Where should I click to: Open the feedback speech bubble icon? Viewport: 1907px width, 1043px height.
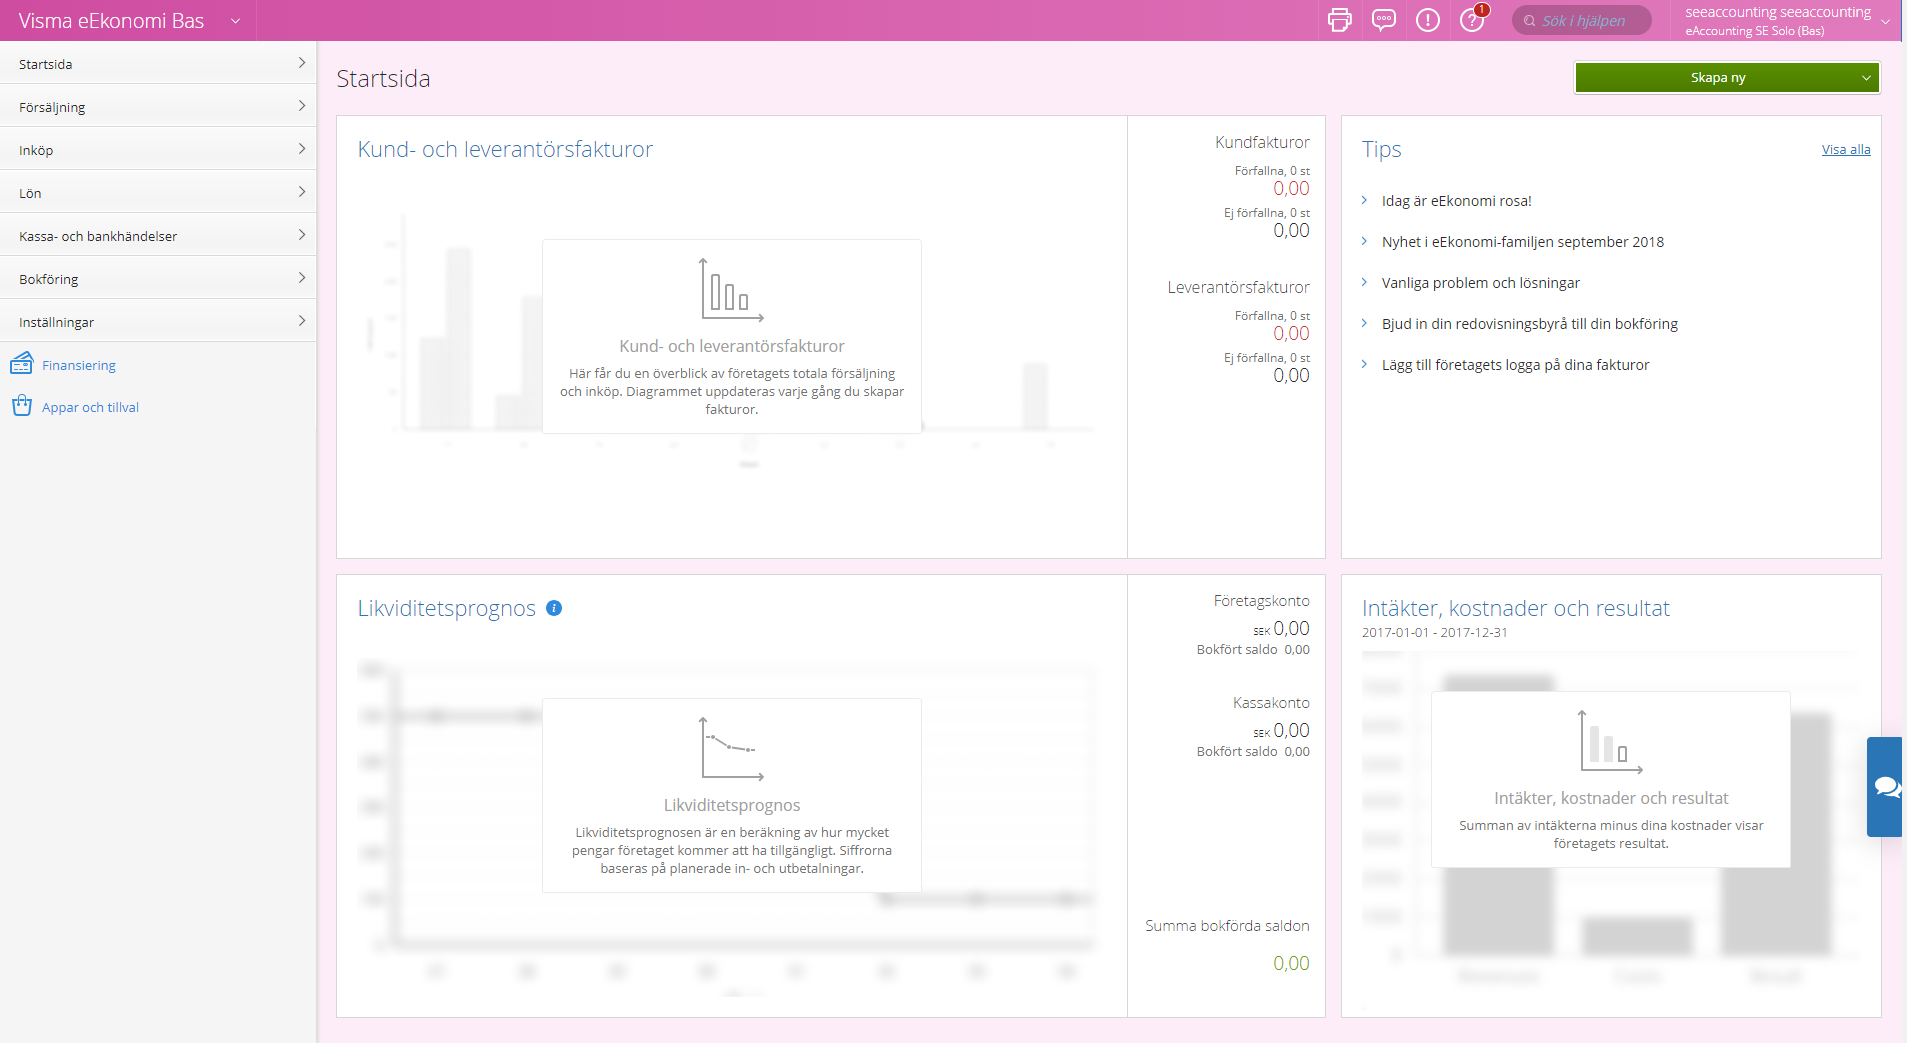point(1383,20)
